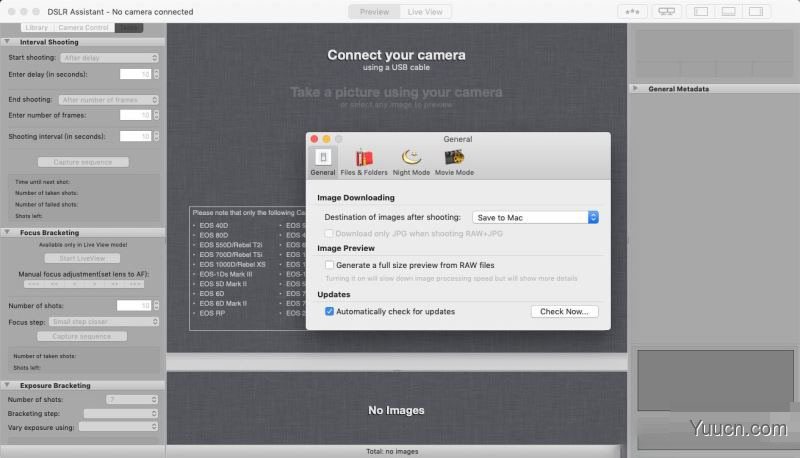Select the Camera Control tab
Screen dimensions: 800x458
[83, 28]
